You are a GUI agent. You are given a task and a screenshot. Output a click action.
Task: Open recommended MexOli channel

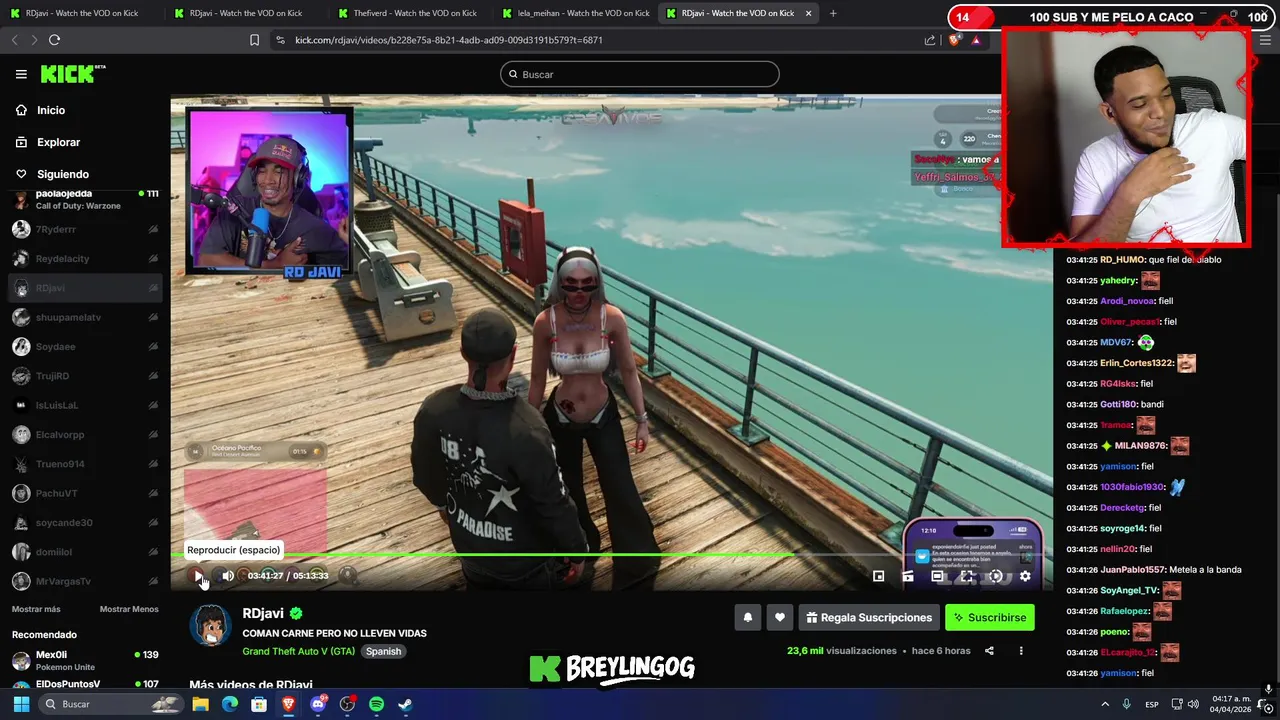click(x=85, y=660)
